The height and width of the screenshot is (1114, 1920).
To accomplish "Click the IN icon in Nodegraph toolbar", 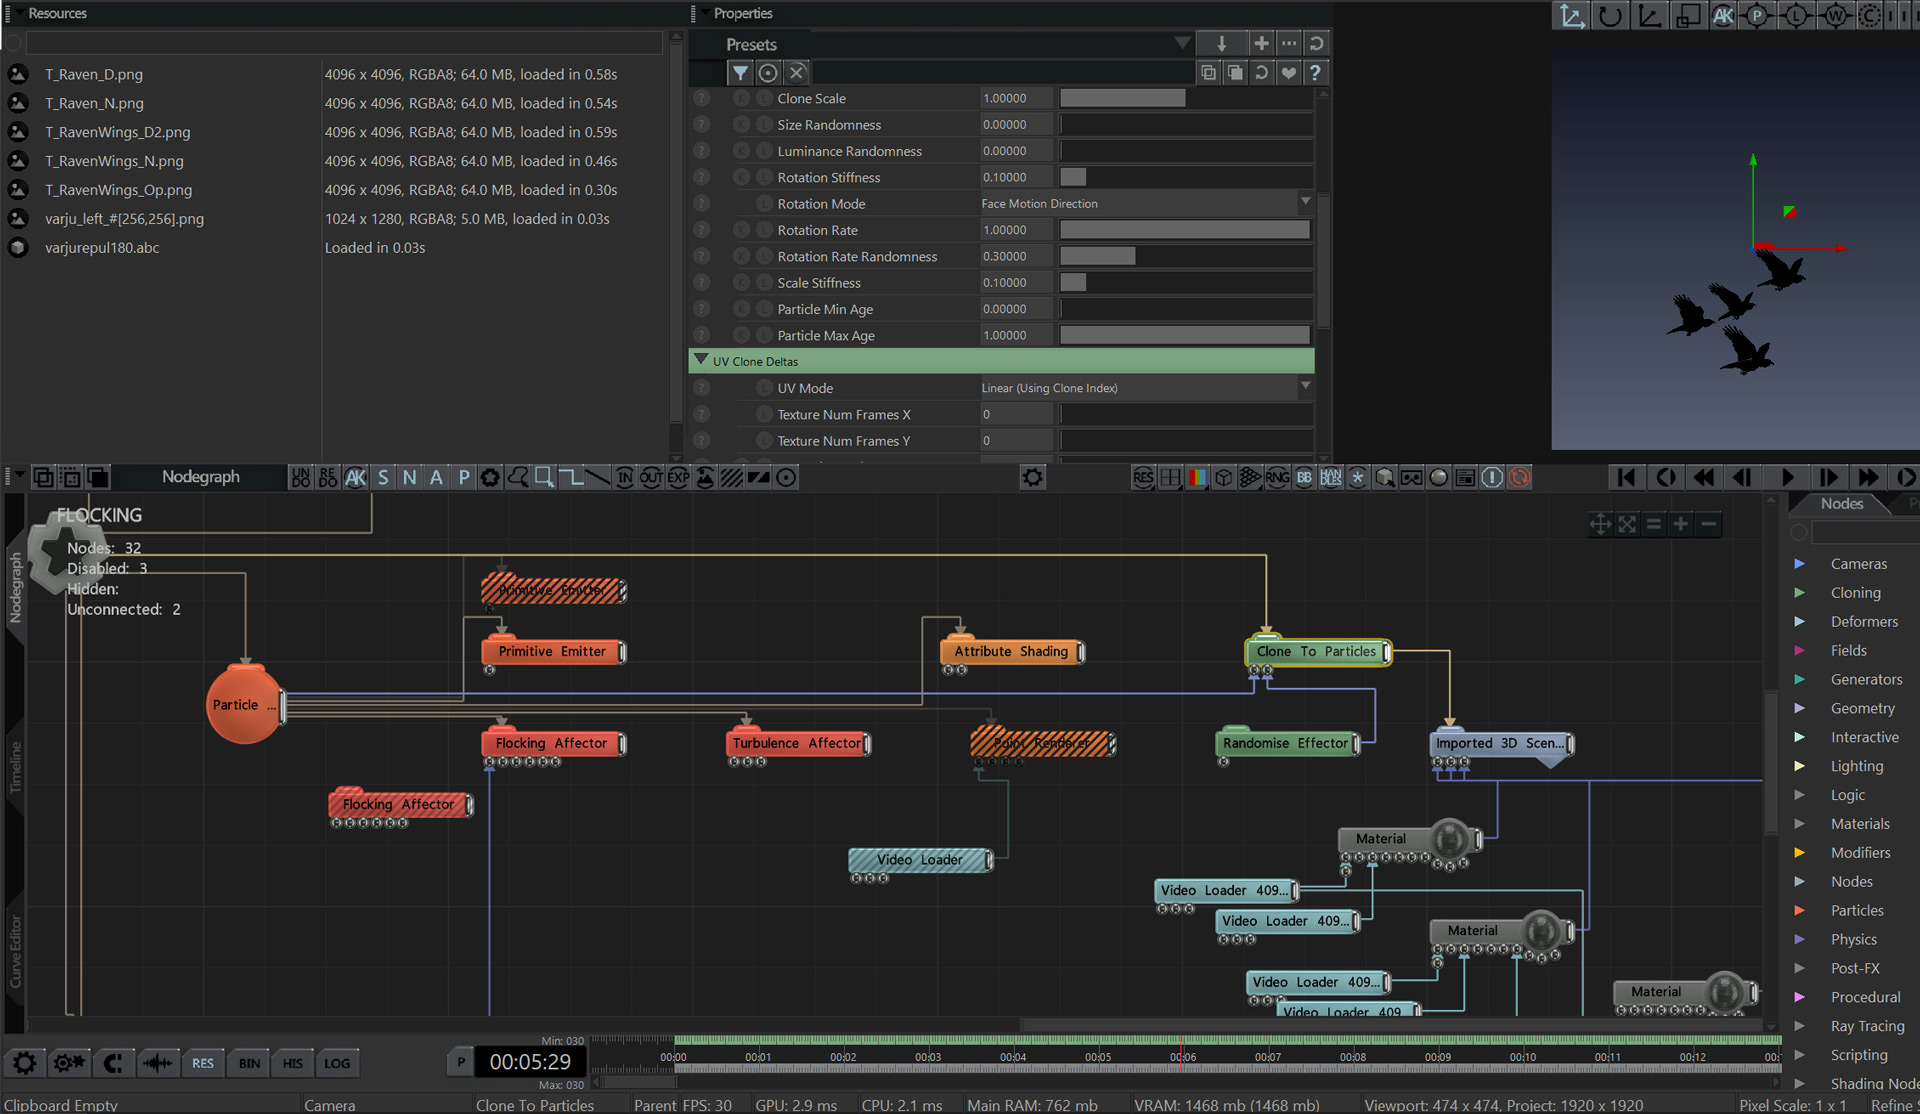I will (x=624, y=478).
